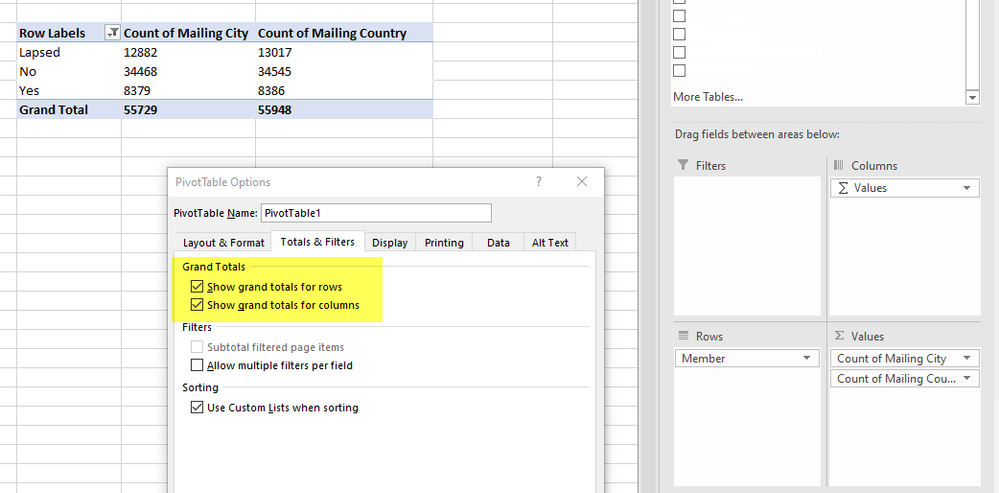This screenshot has width=999, height=493.
Task: Click the Rows area icon
Action: (x=684, y=336)
